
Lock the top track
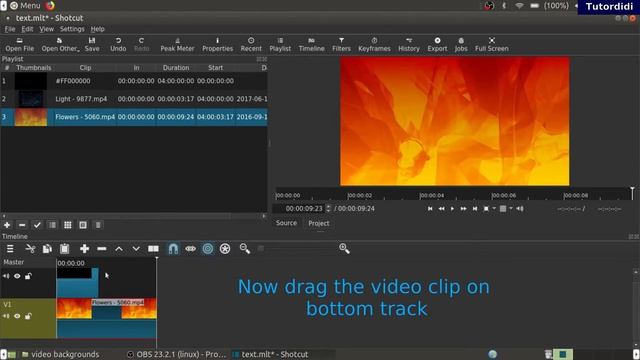pos(28,276)
